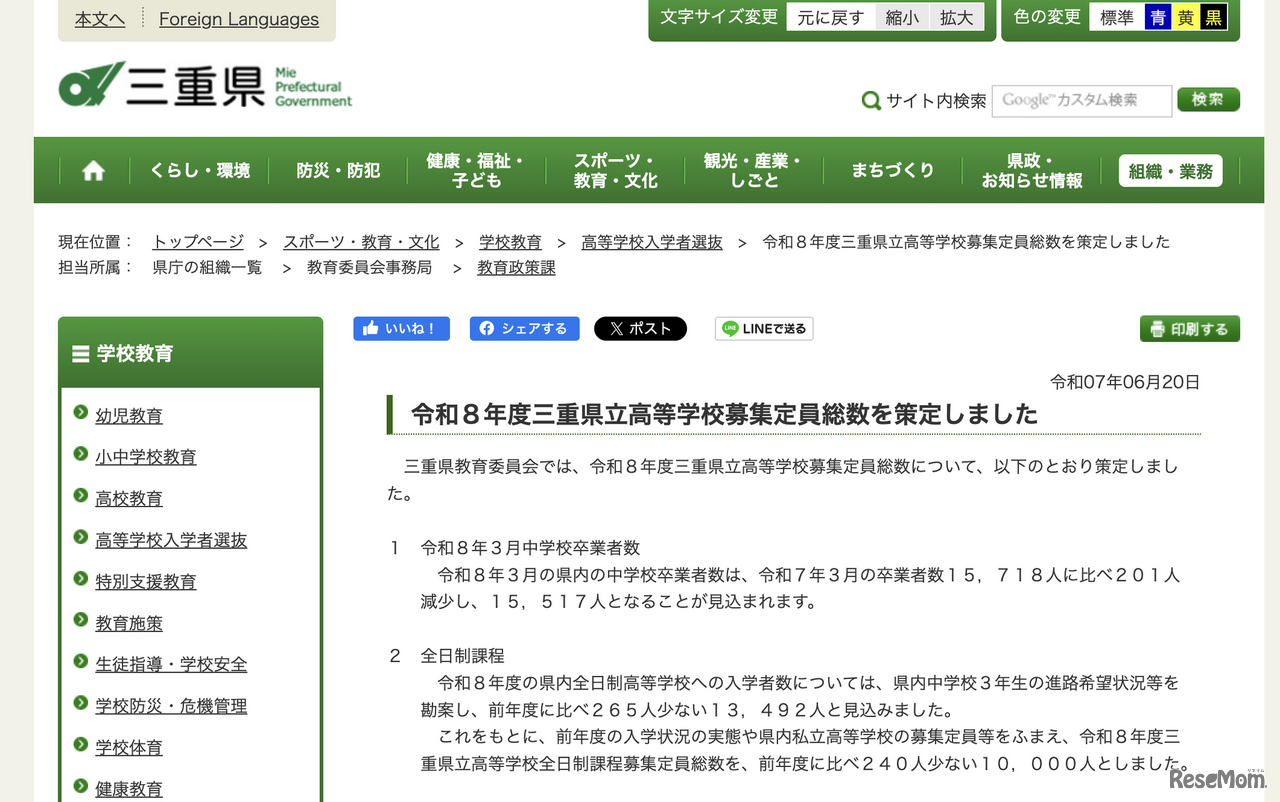Screen dimensions: 1280x802
Task: Click the Facebook いいね! like button
Action: pos(401,329)
